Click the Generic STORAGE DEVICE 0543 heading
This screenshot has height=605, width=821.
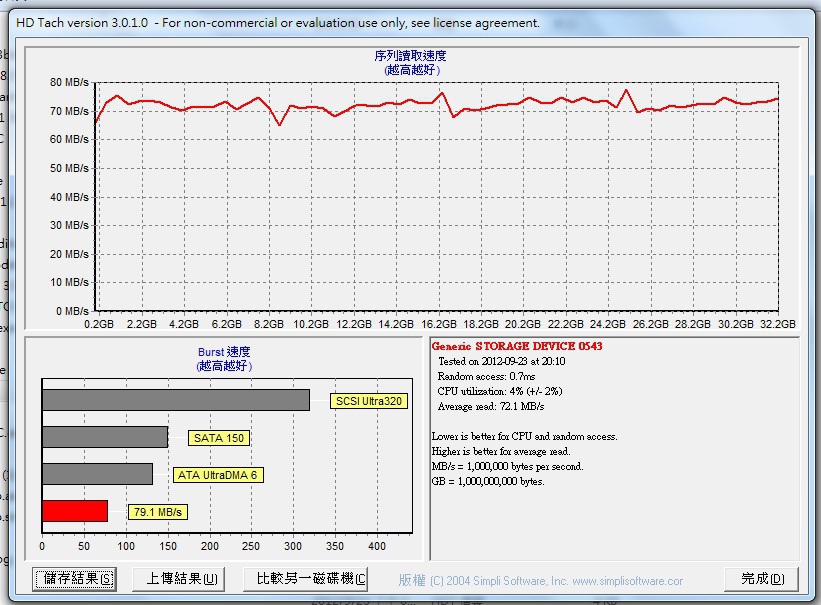pyautogui.click(x=517, y=346)
